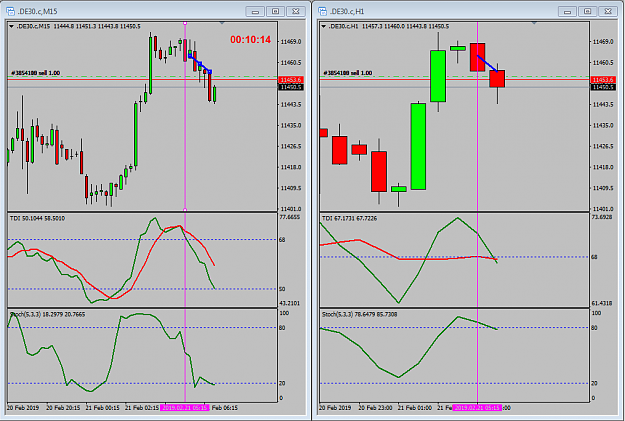Click the 20 Feb 23:00 time label on H1 axis
This screenshot has width=625, height=421.
pyautogui.click(x=375, y=408)
